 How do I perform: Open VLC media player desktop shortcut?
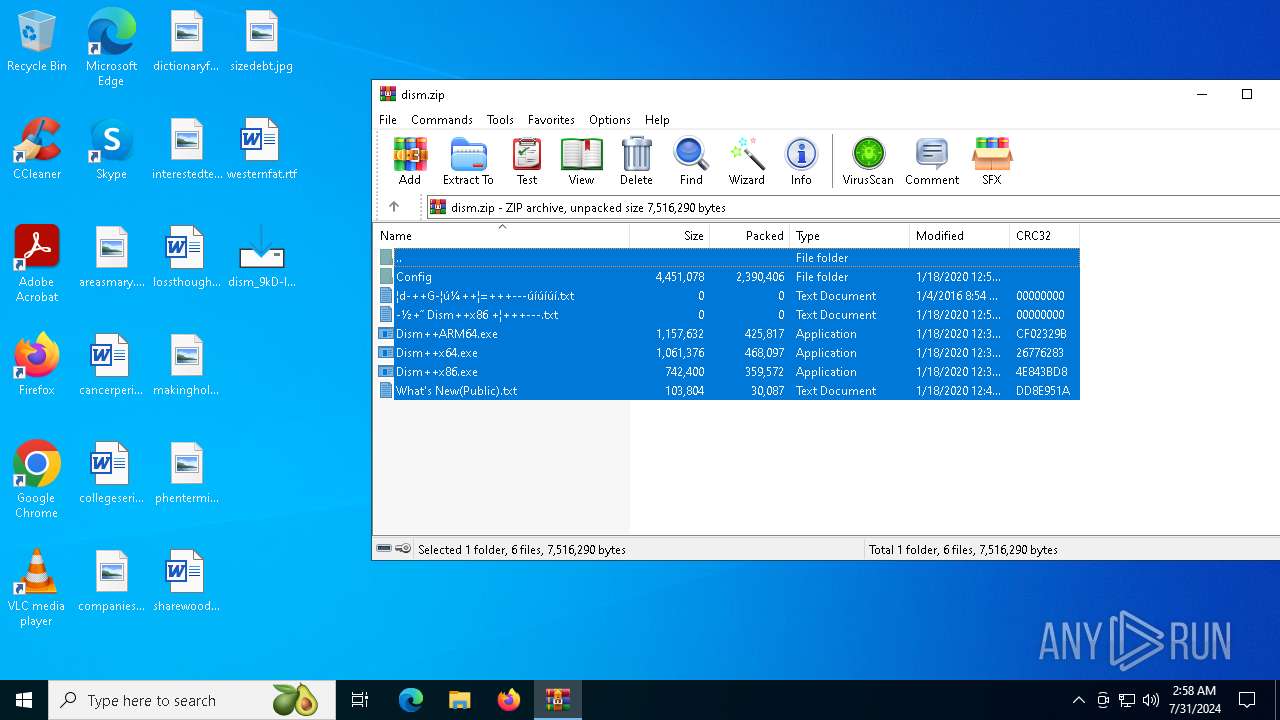(x=37, y=588)
